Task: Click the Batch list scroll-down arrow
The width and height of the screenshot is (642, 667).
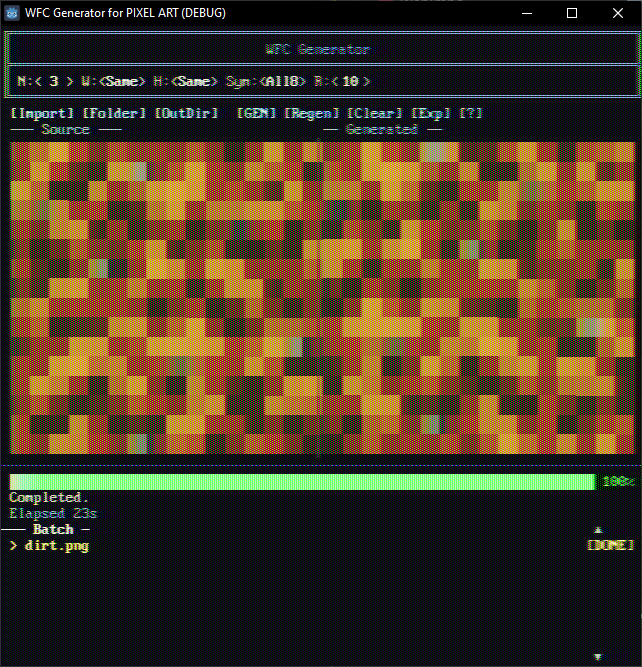Action: [x=598, y=657]
